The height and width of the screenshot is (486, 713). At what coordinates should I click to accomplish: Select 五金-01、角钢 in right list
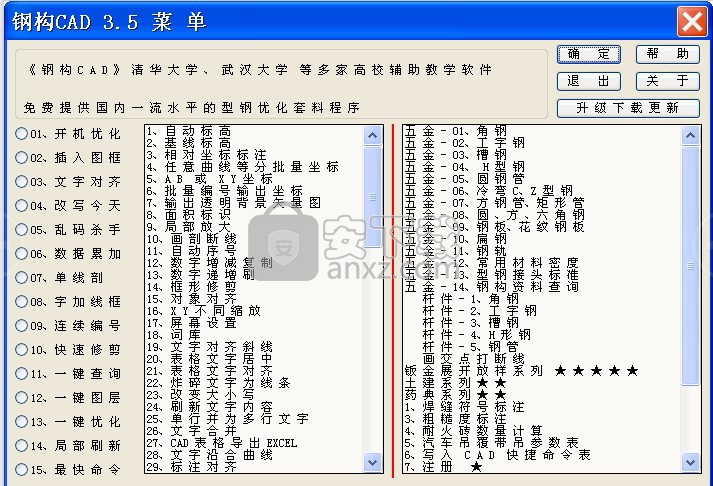pyautogui.click(x=456, y=131)
